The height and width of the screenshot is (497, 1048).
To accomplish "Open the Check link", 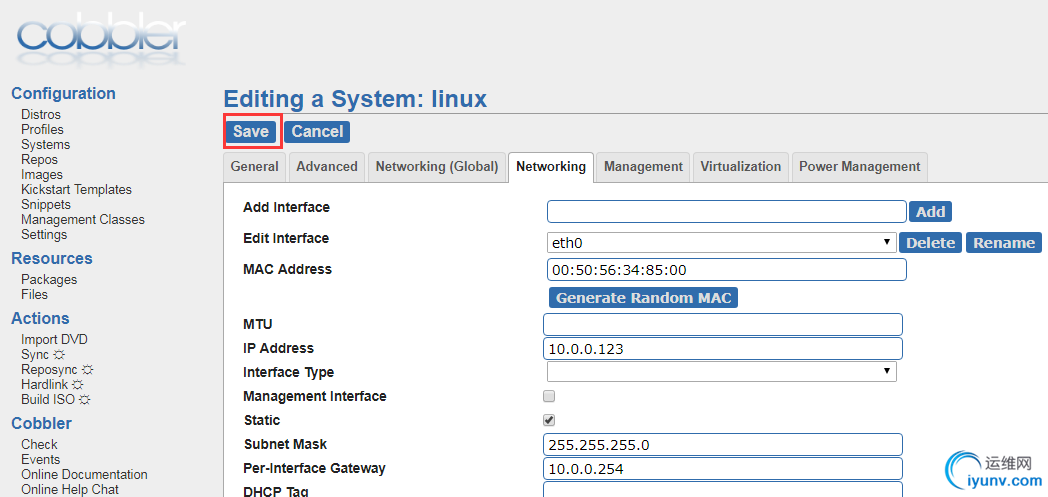I will [x=39, y=444].
